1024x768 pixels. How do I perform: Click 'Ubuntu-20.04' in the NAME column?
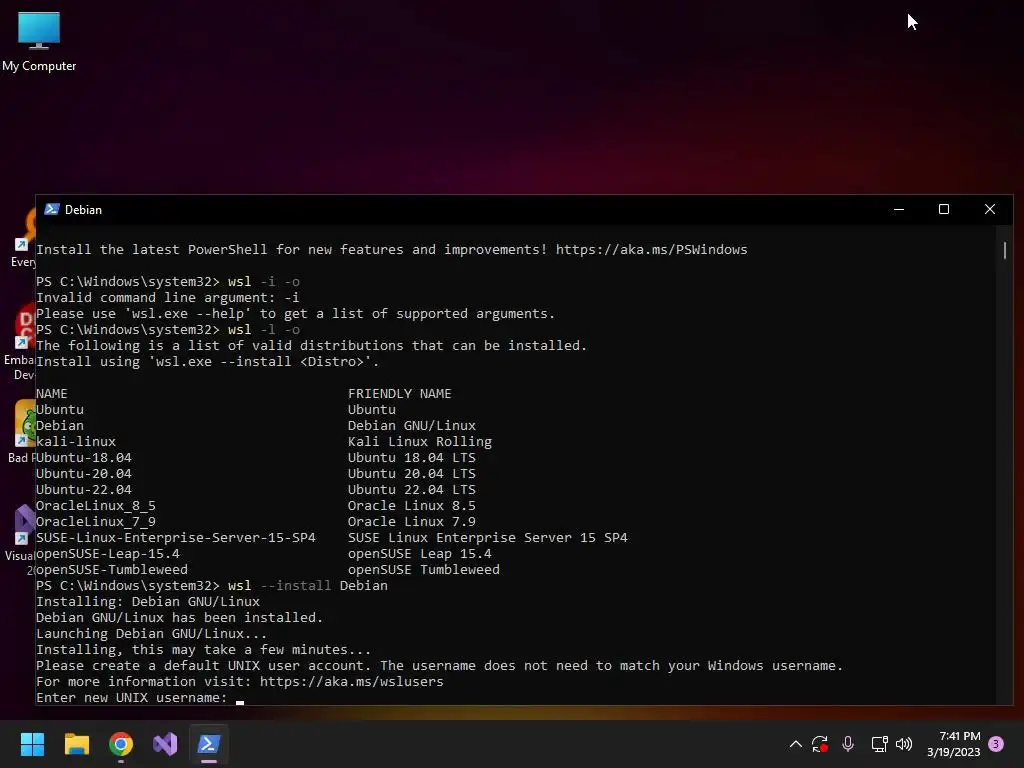coord(84,473)
